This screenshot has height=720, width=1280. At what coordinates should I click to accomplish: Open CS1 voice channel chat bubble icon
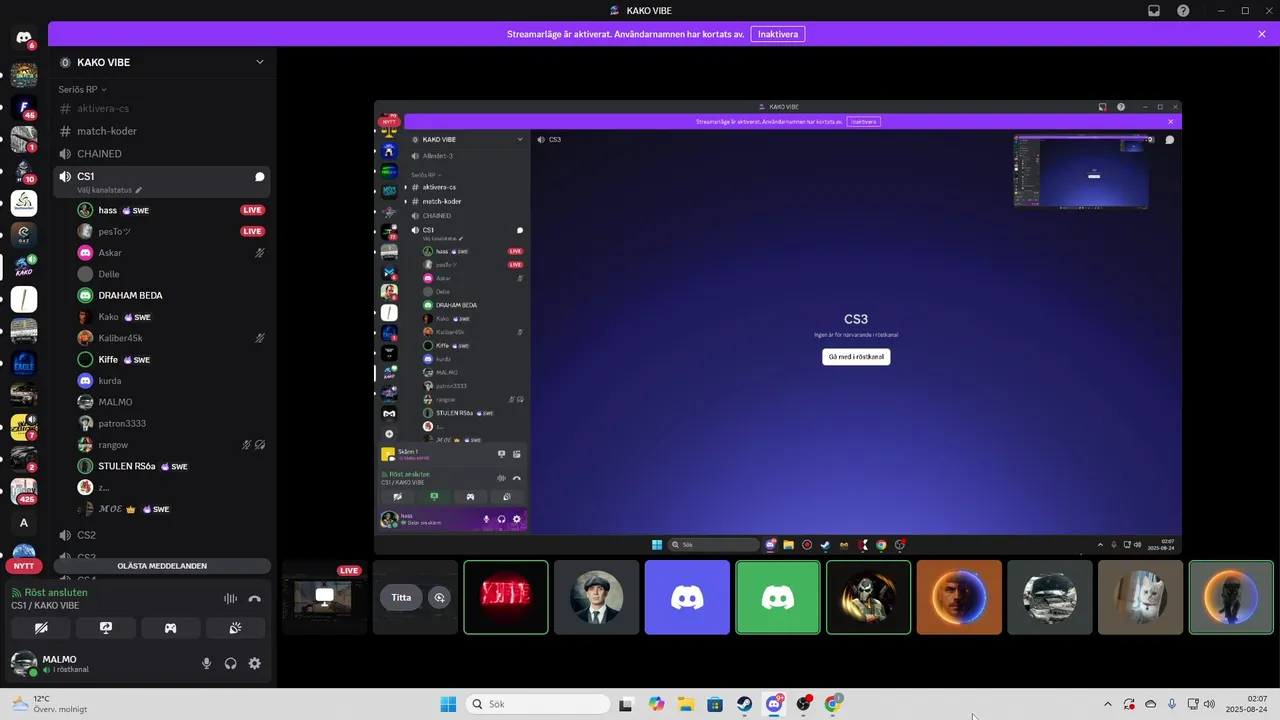[x=259, y=177]
